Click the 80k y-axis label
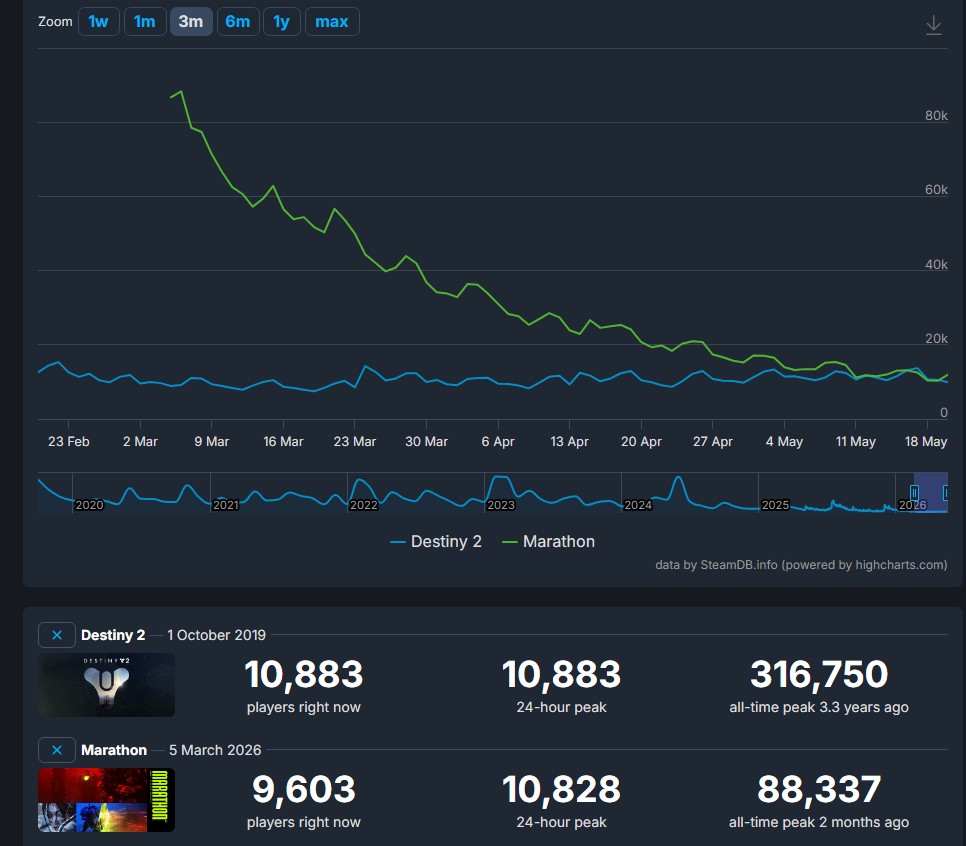 (936, 116)
